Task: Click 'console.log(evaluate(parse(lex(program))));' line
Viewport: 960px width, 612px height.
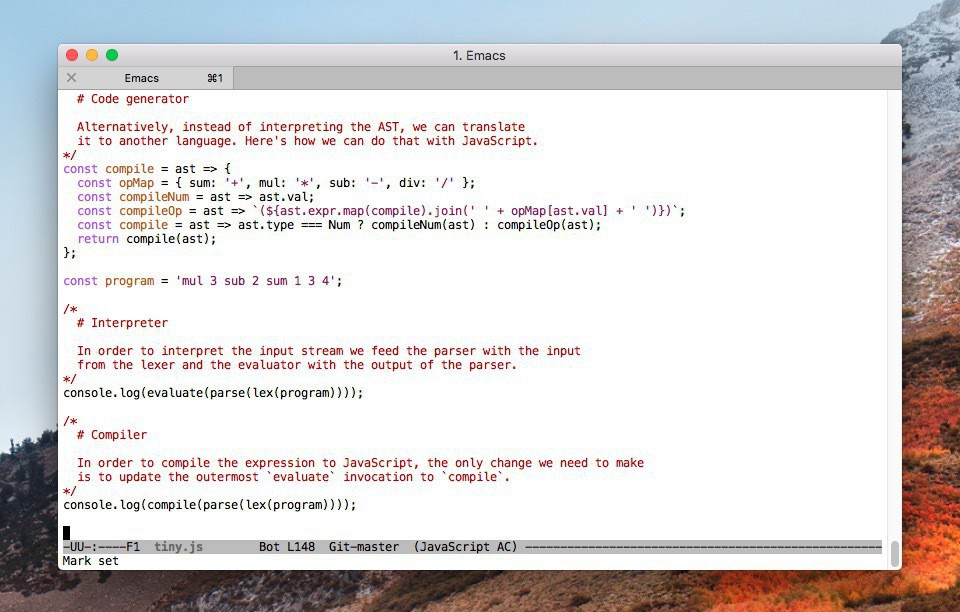Action: (213, 393)
